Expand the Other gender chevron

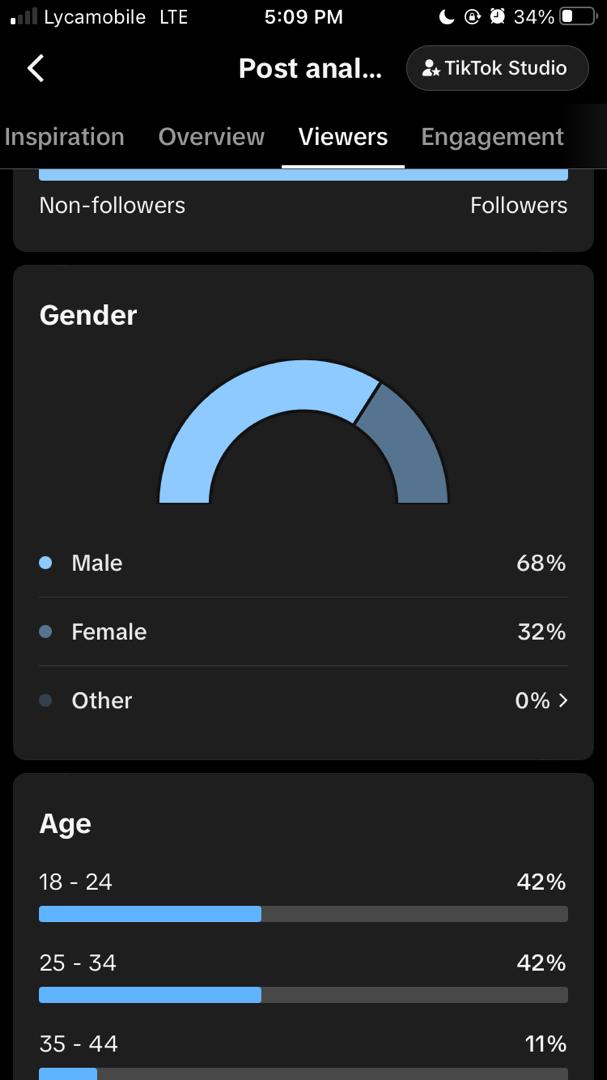pyautogui.click(x=563, y=700)
